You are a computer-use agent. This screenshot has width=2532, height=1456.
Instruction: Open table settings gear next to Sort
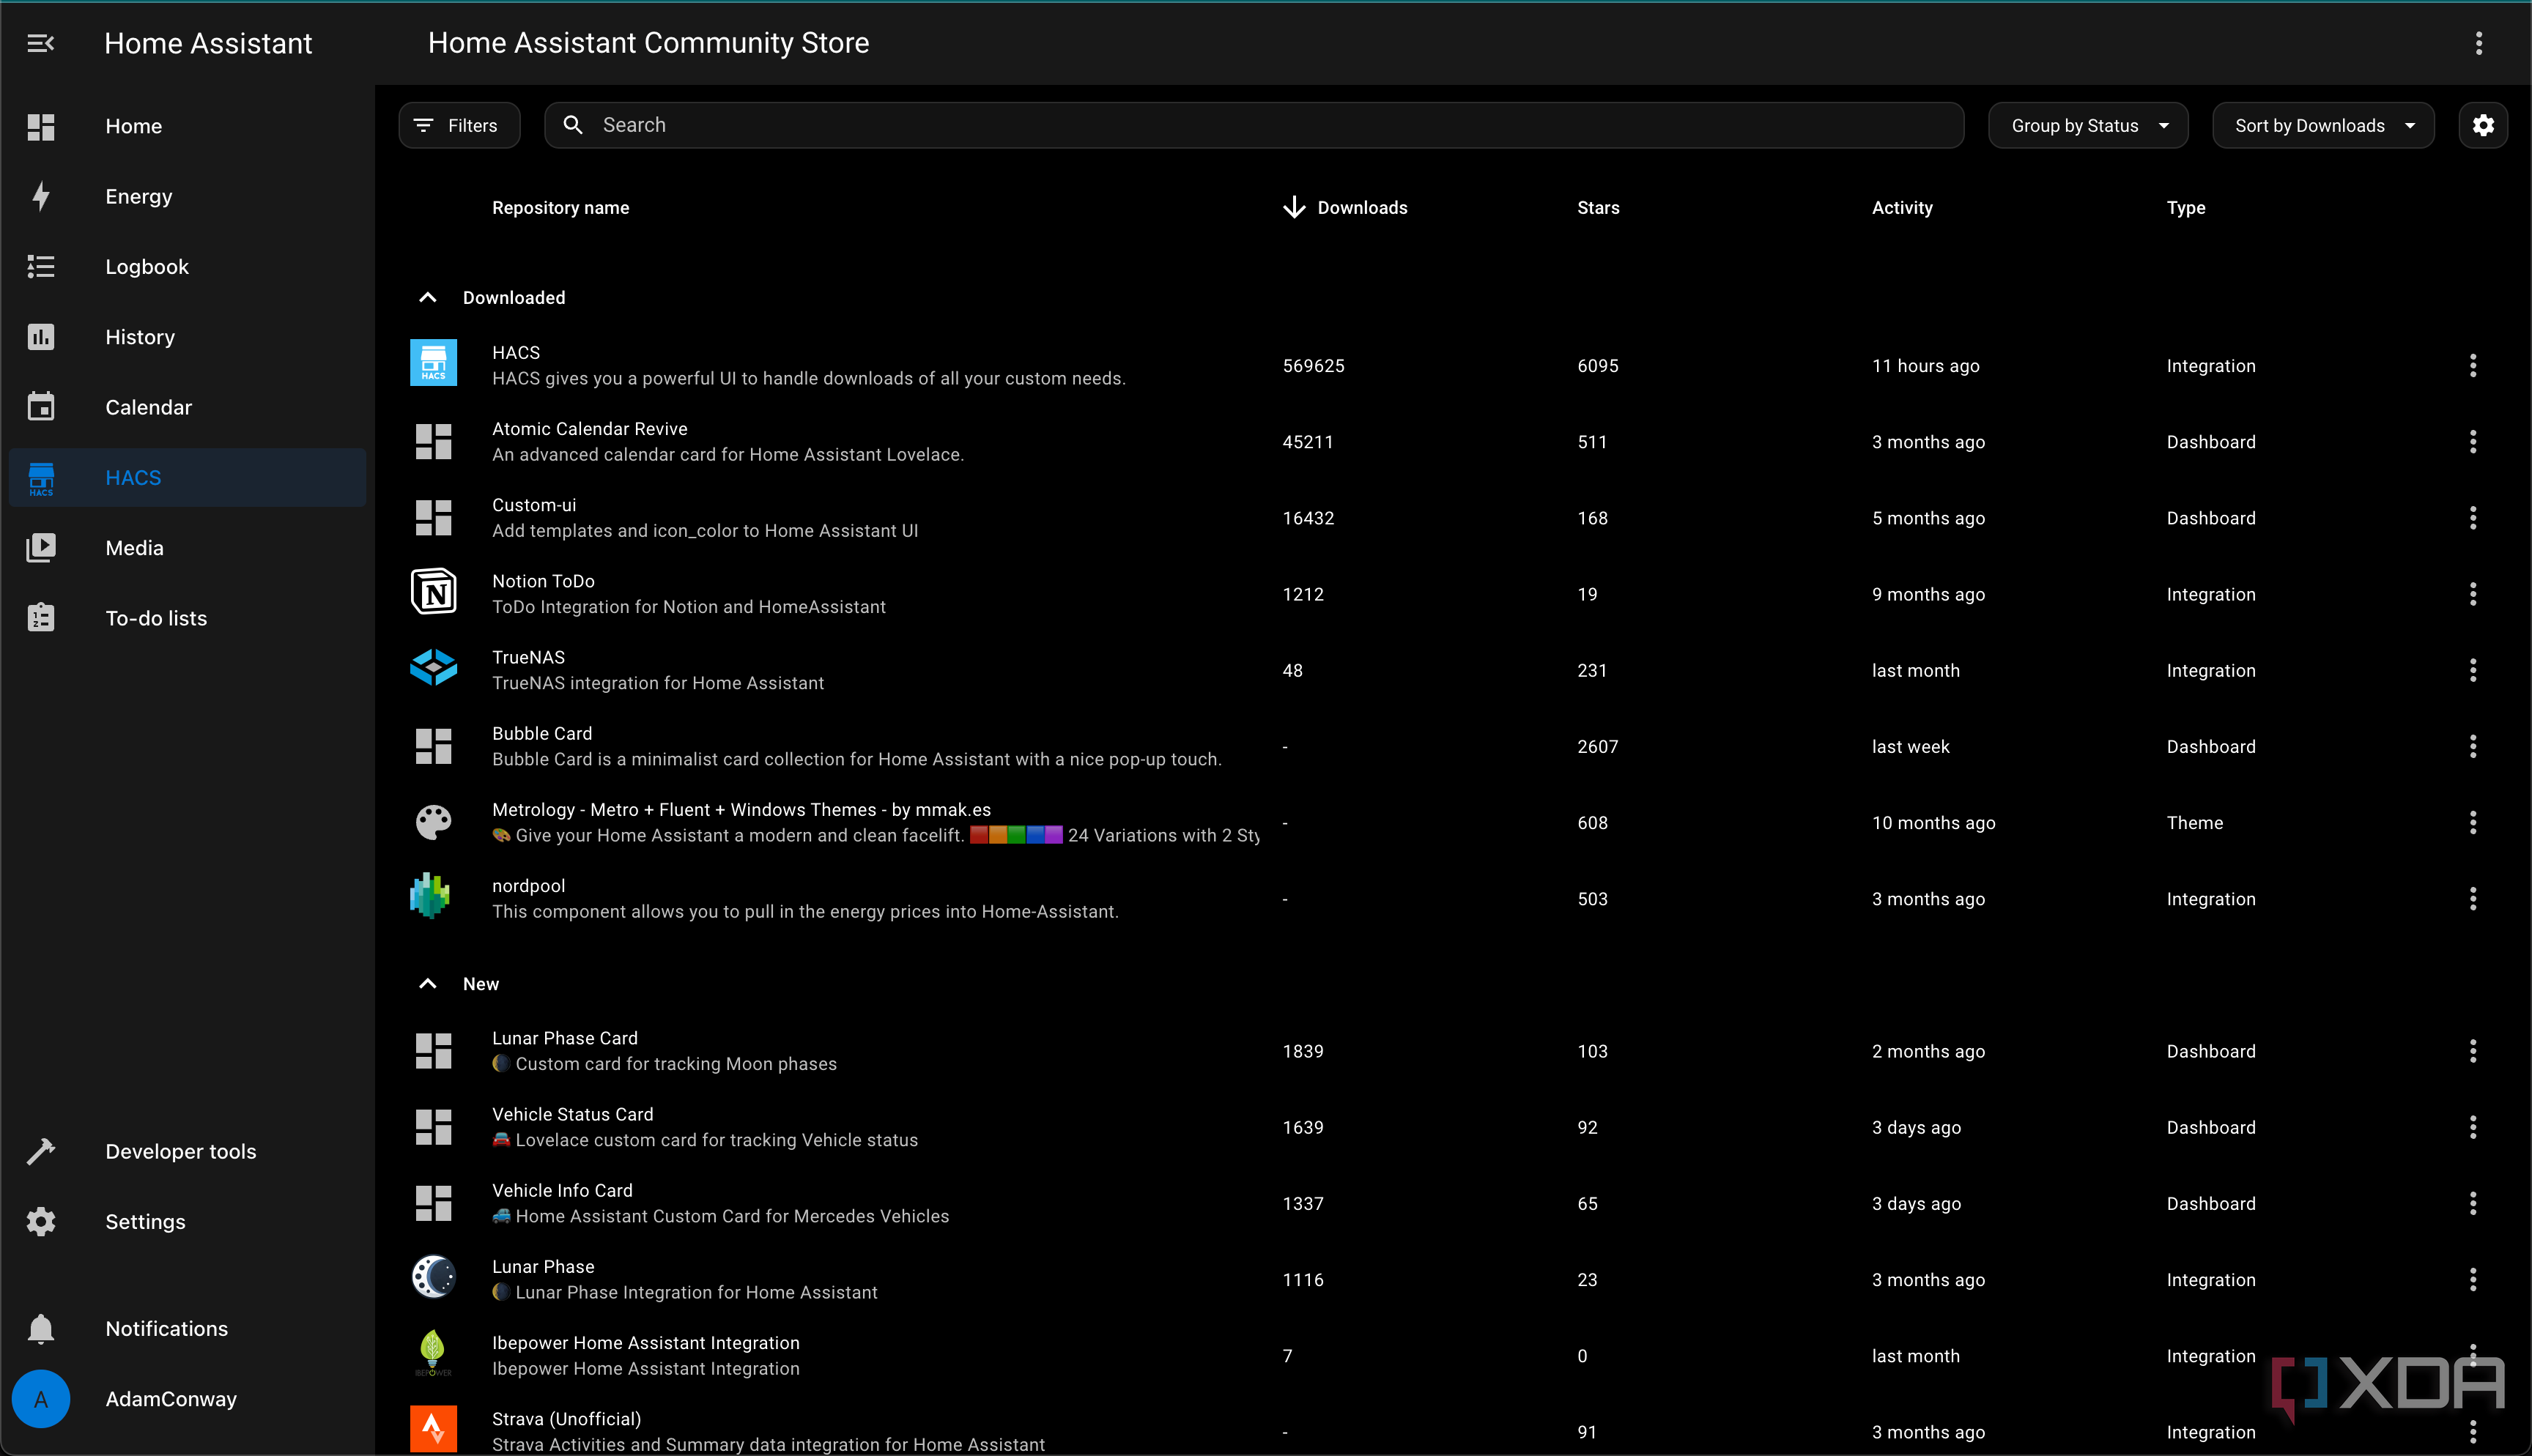click(x=2483, y=125)
